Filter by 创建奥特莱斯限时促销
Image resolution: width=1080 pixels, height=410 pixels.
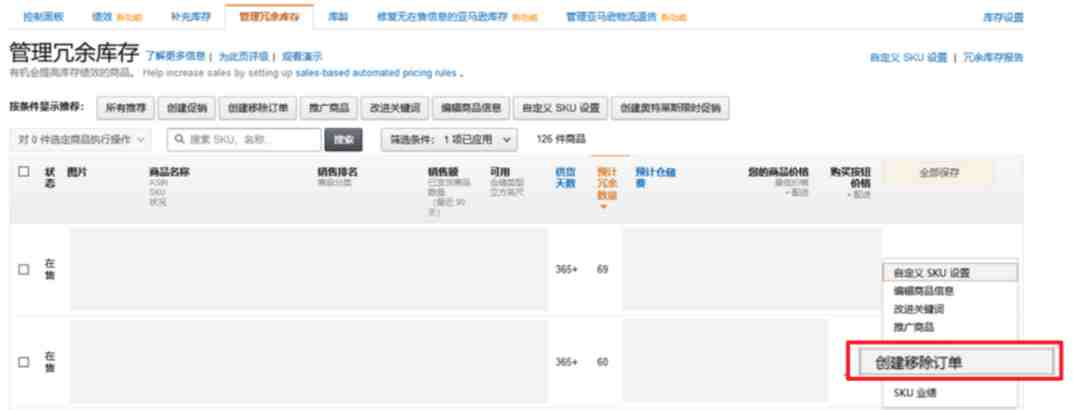pyautogui.click(x=670, y=107)
